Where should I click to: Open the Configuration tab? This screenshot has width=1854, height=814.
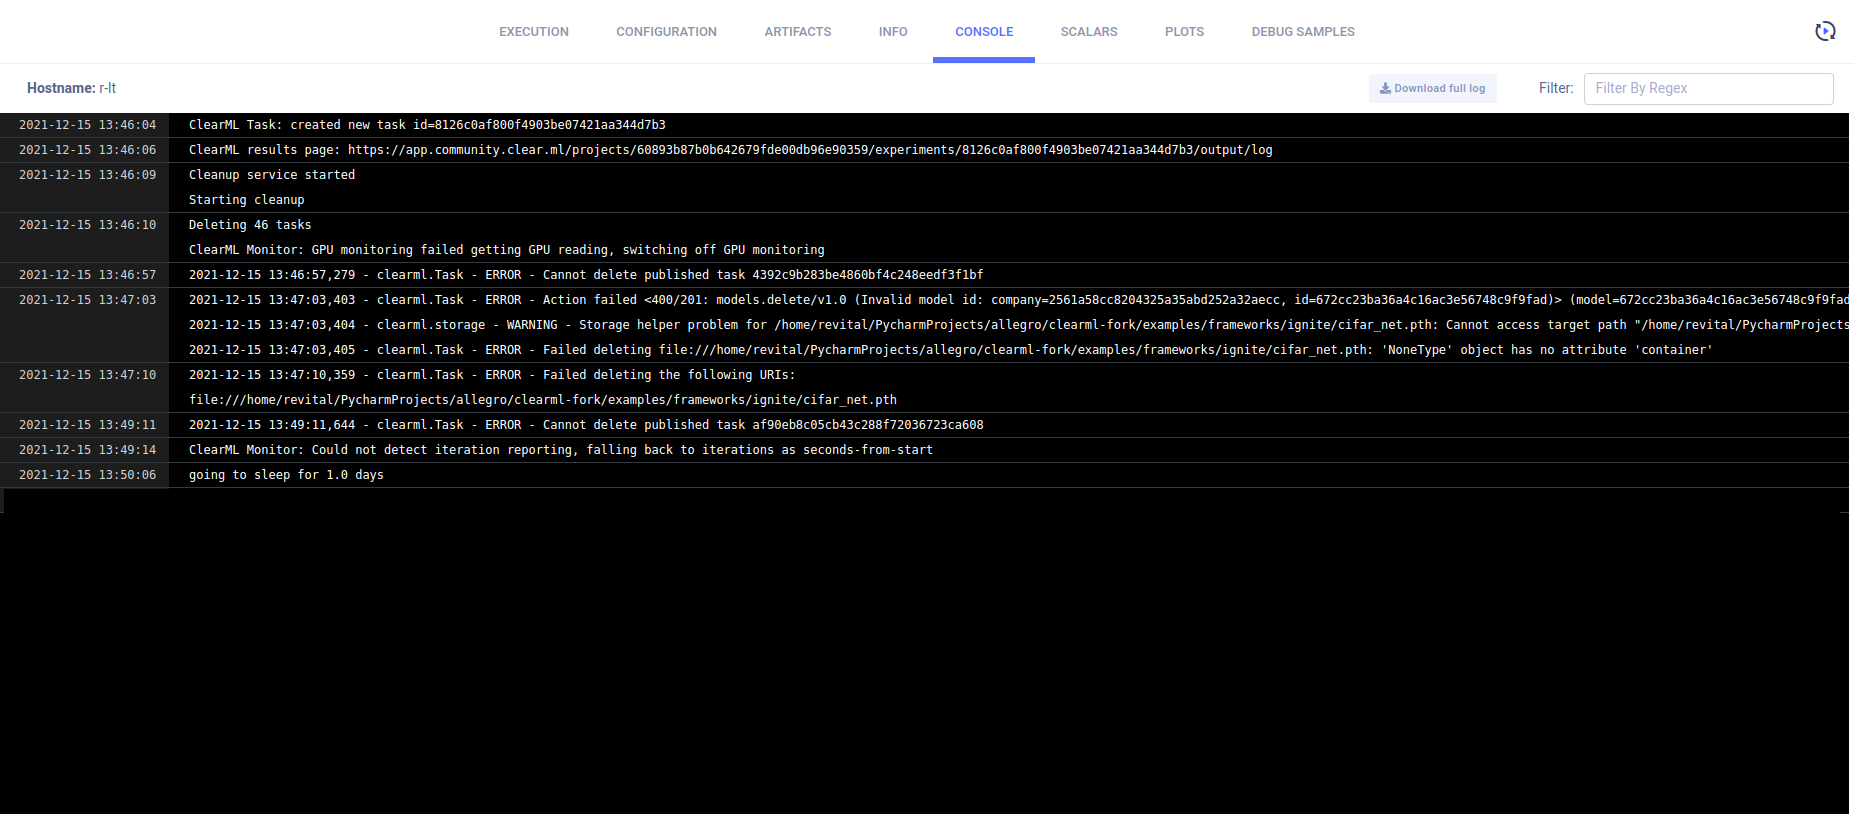tap(666, 32)
